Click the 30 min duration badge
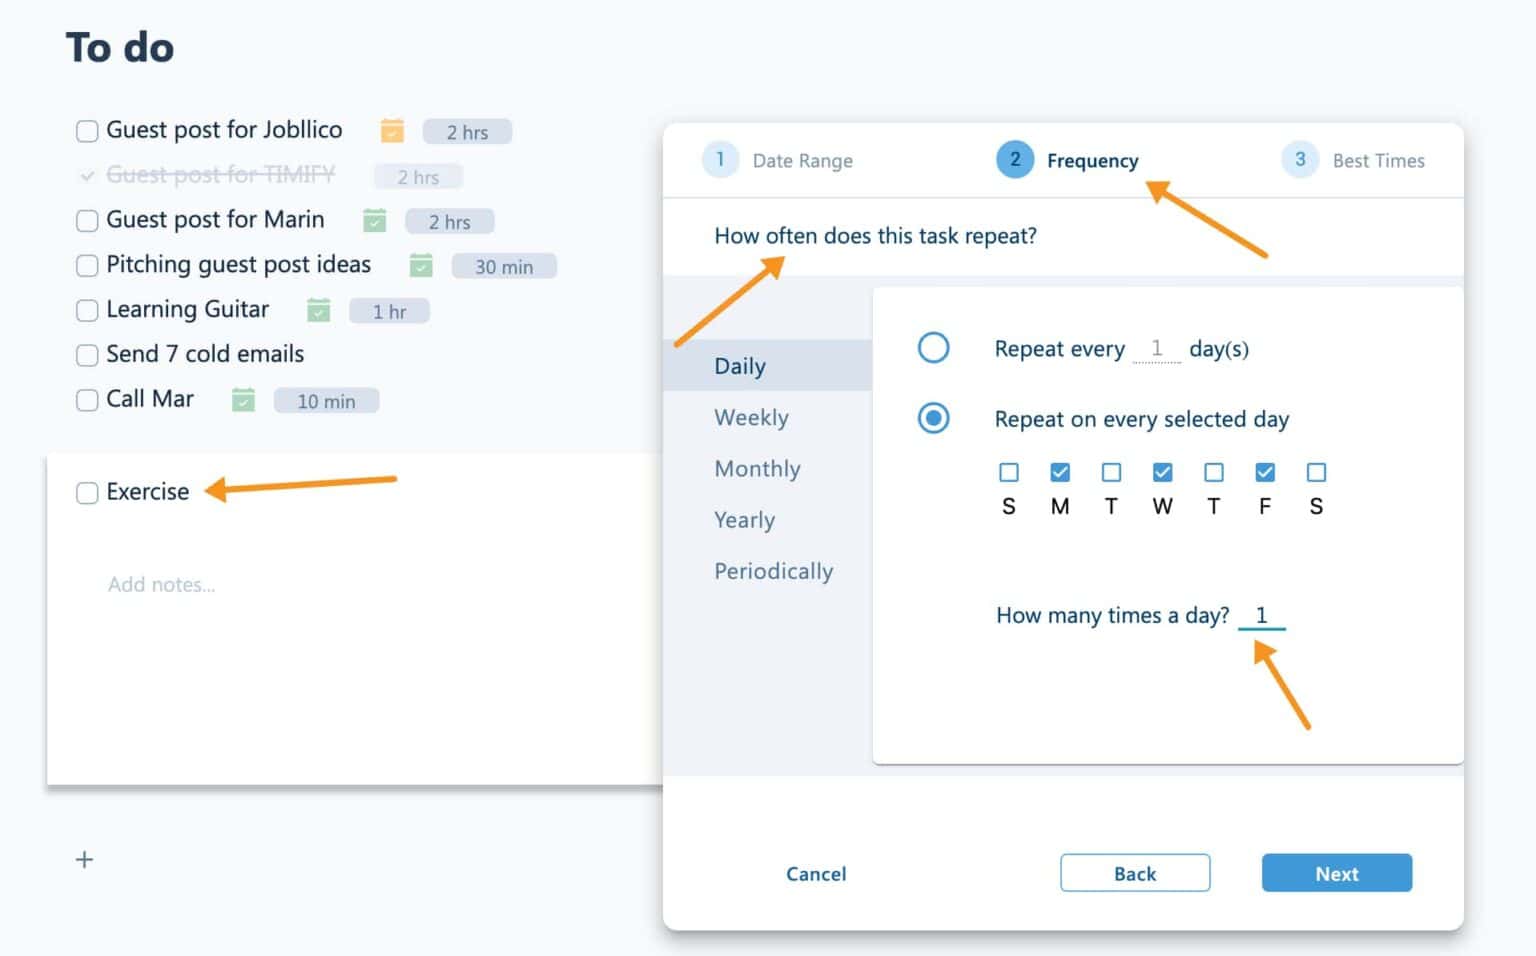1536x956 pixels. coord(503,266)
